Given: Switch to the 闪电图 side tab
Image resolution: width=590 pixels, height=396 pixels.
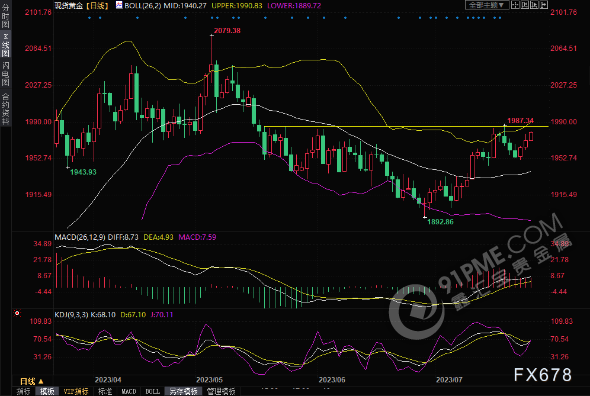Looking at the screenshot, I should (x=5, y=73).
